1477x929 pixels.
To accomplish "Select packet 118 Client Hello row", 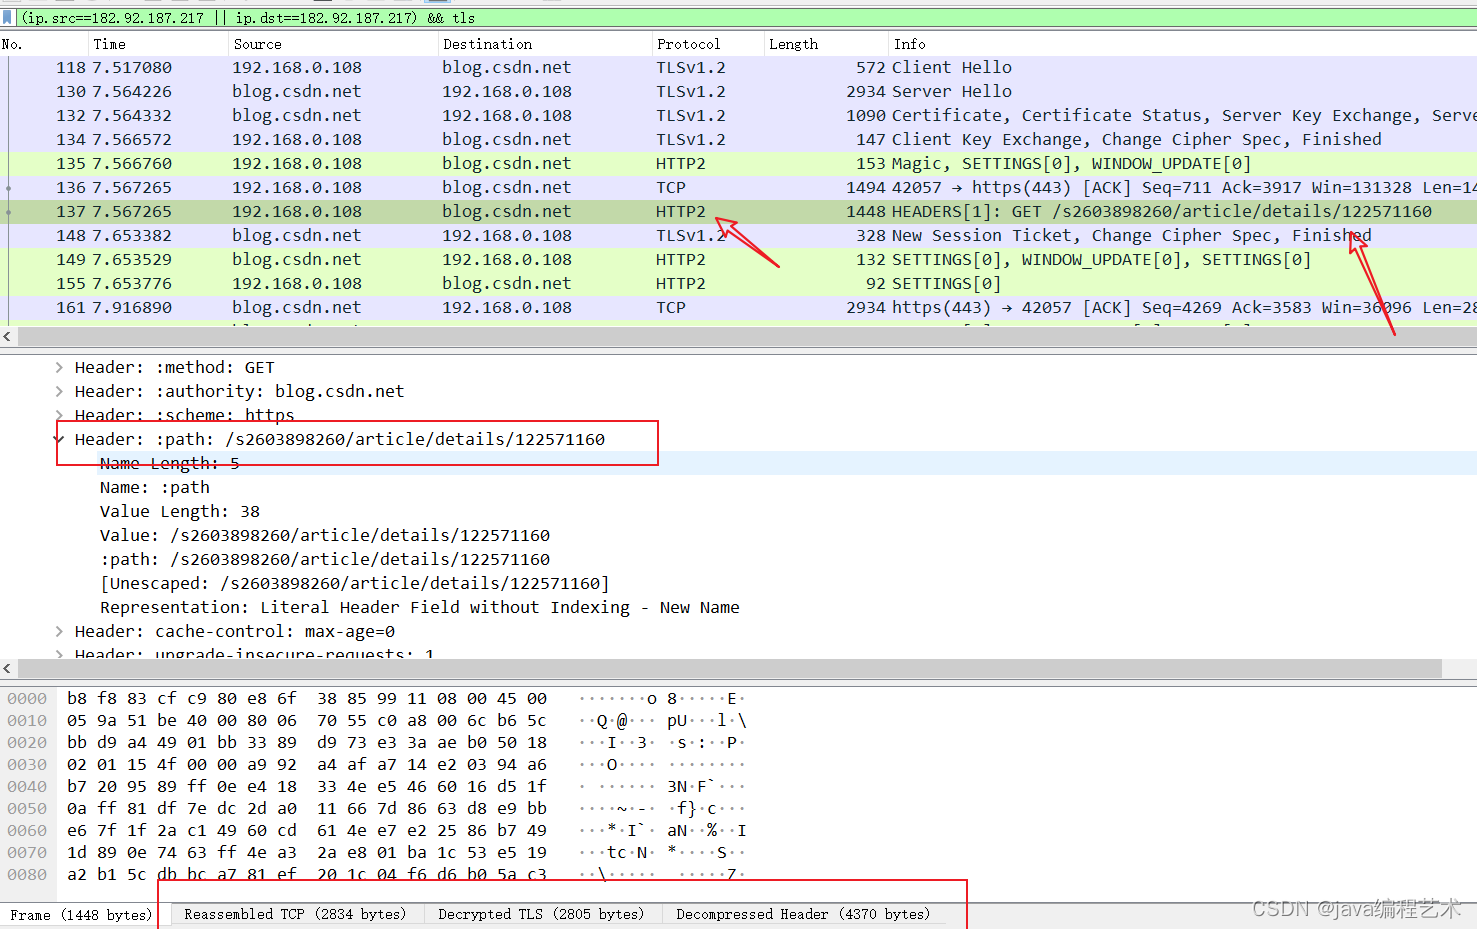I will [x=600, y=68].
